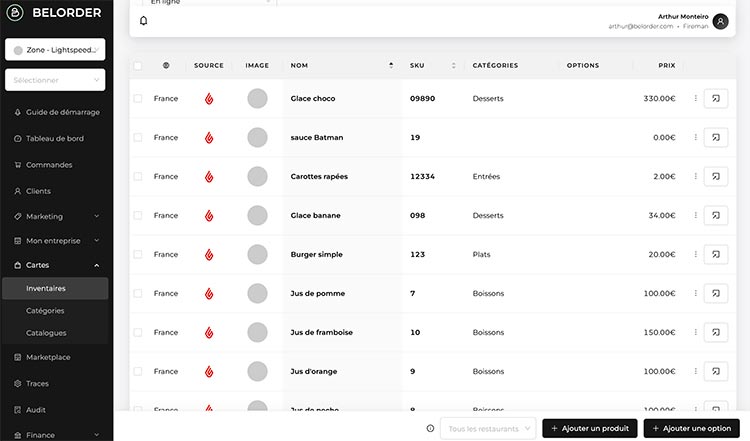Screen dimensions: 750x441
Task: Click the Lightspeed source icon for Burger simple
Action: (x=209, y=255)
